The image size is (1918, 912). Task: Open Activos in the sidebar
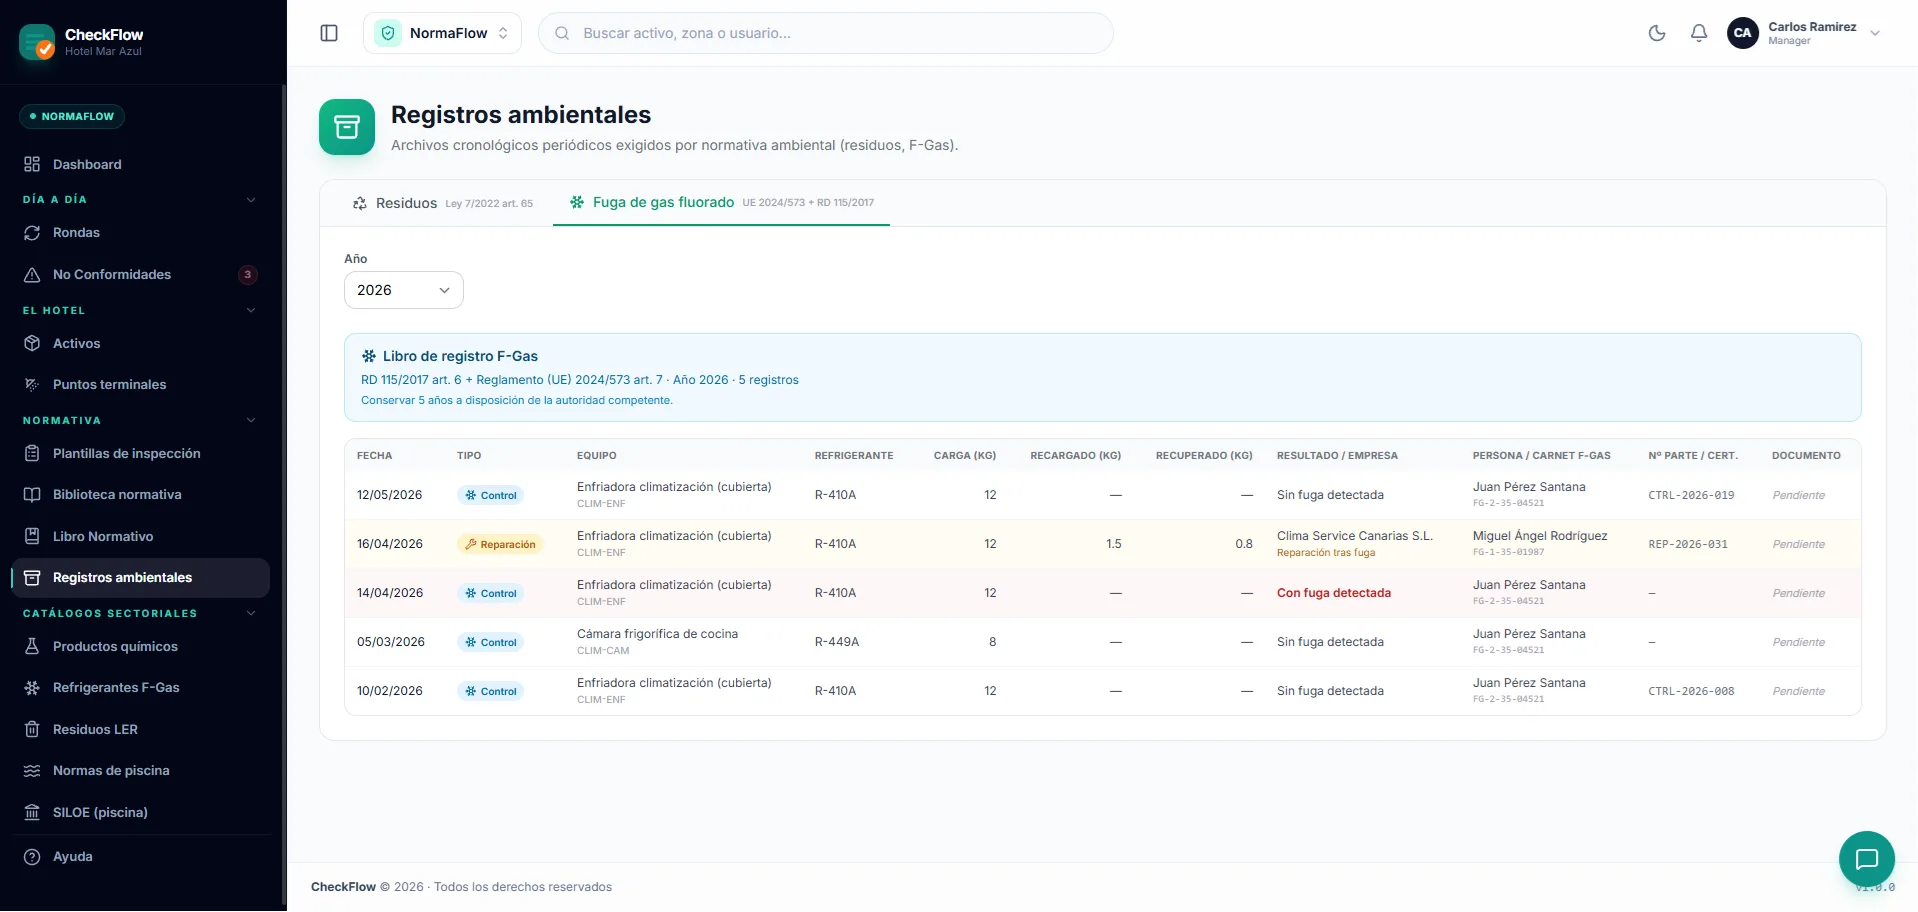140,343
